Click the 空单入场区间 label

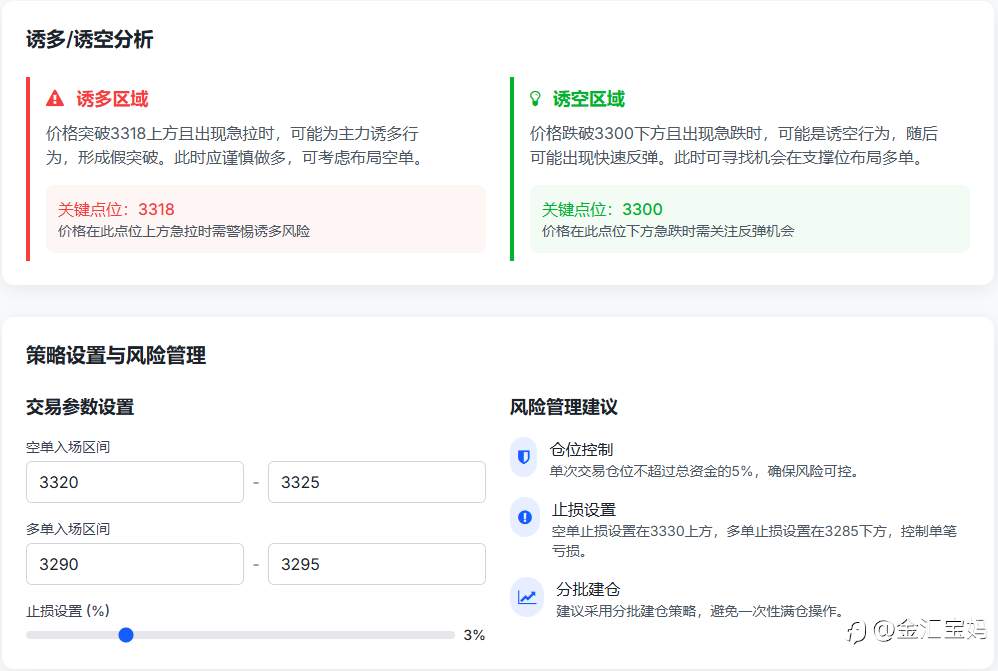click(x=68, y=448)
